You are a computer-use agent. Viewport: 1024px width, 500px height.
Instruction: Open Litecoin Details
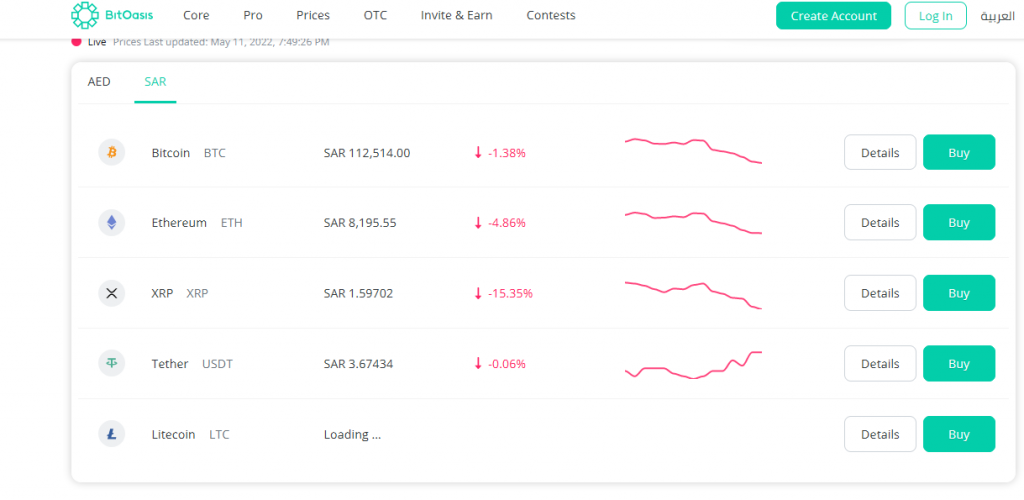880,434
